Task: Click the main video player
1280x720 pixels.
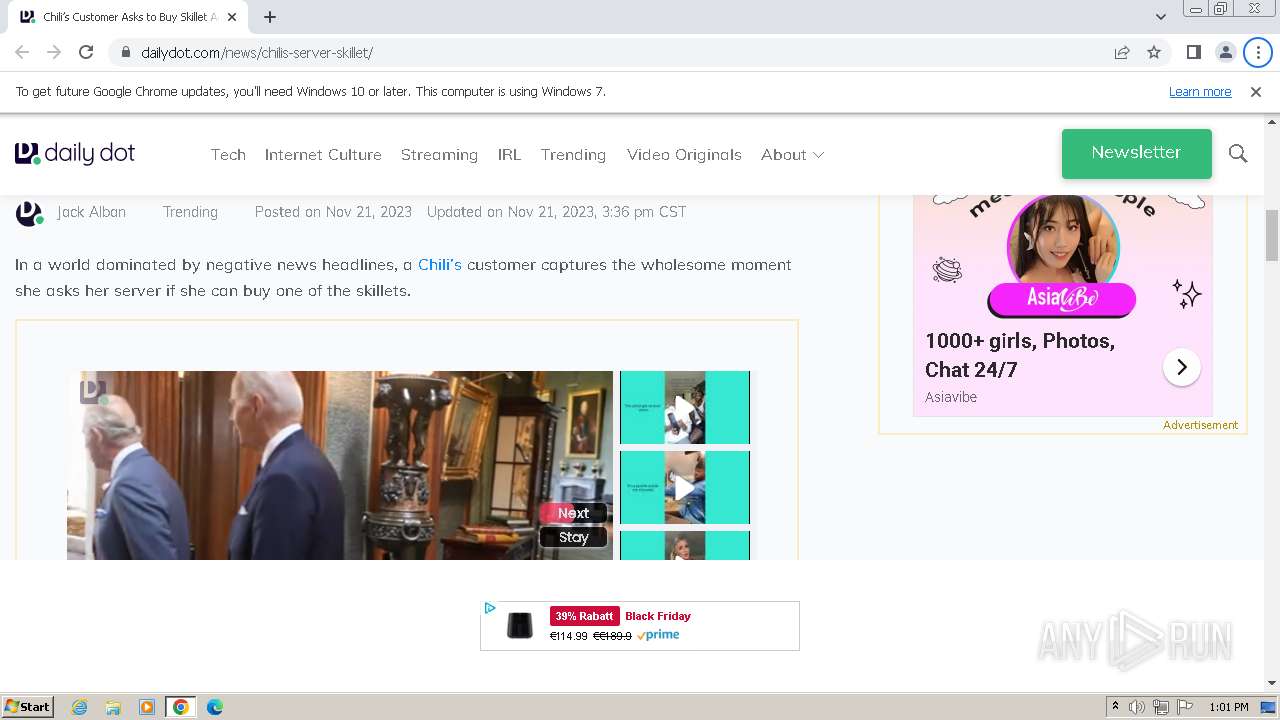Action: (340, 465)
